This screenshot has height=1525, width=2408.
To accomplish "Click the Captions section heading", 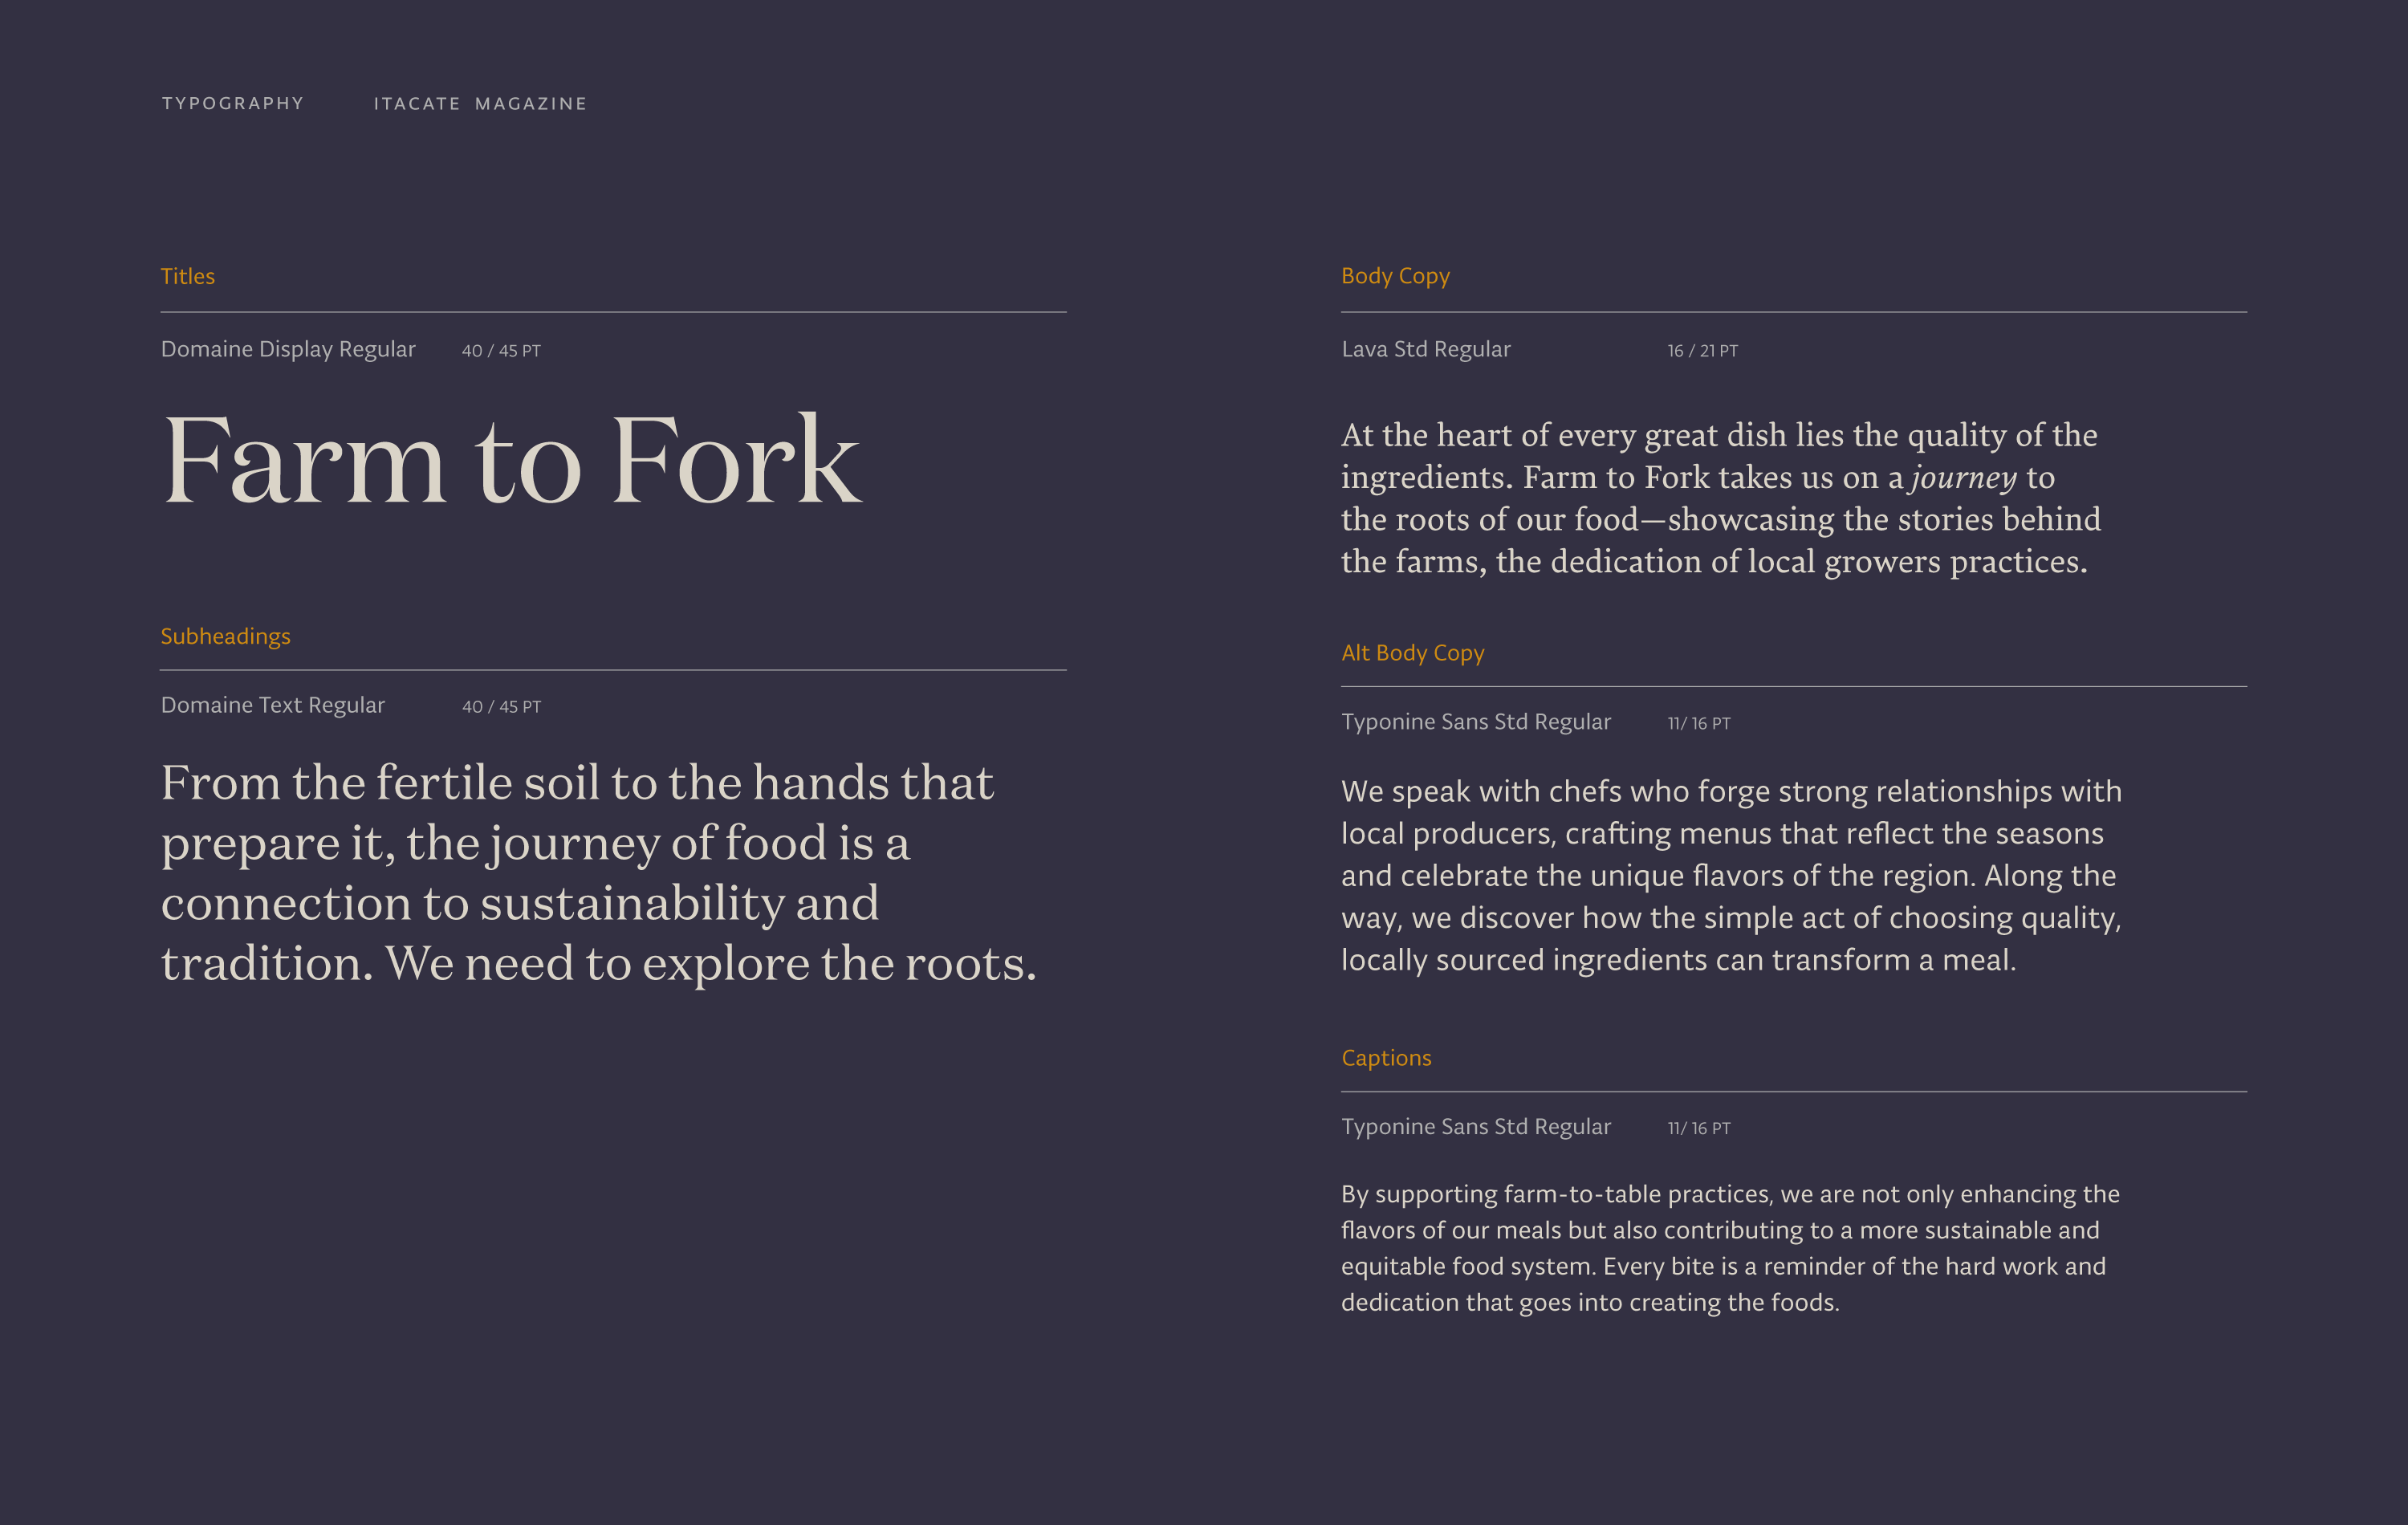I will (1386, 1058).
